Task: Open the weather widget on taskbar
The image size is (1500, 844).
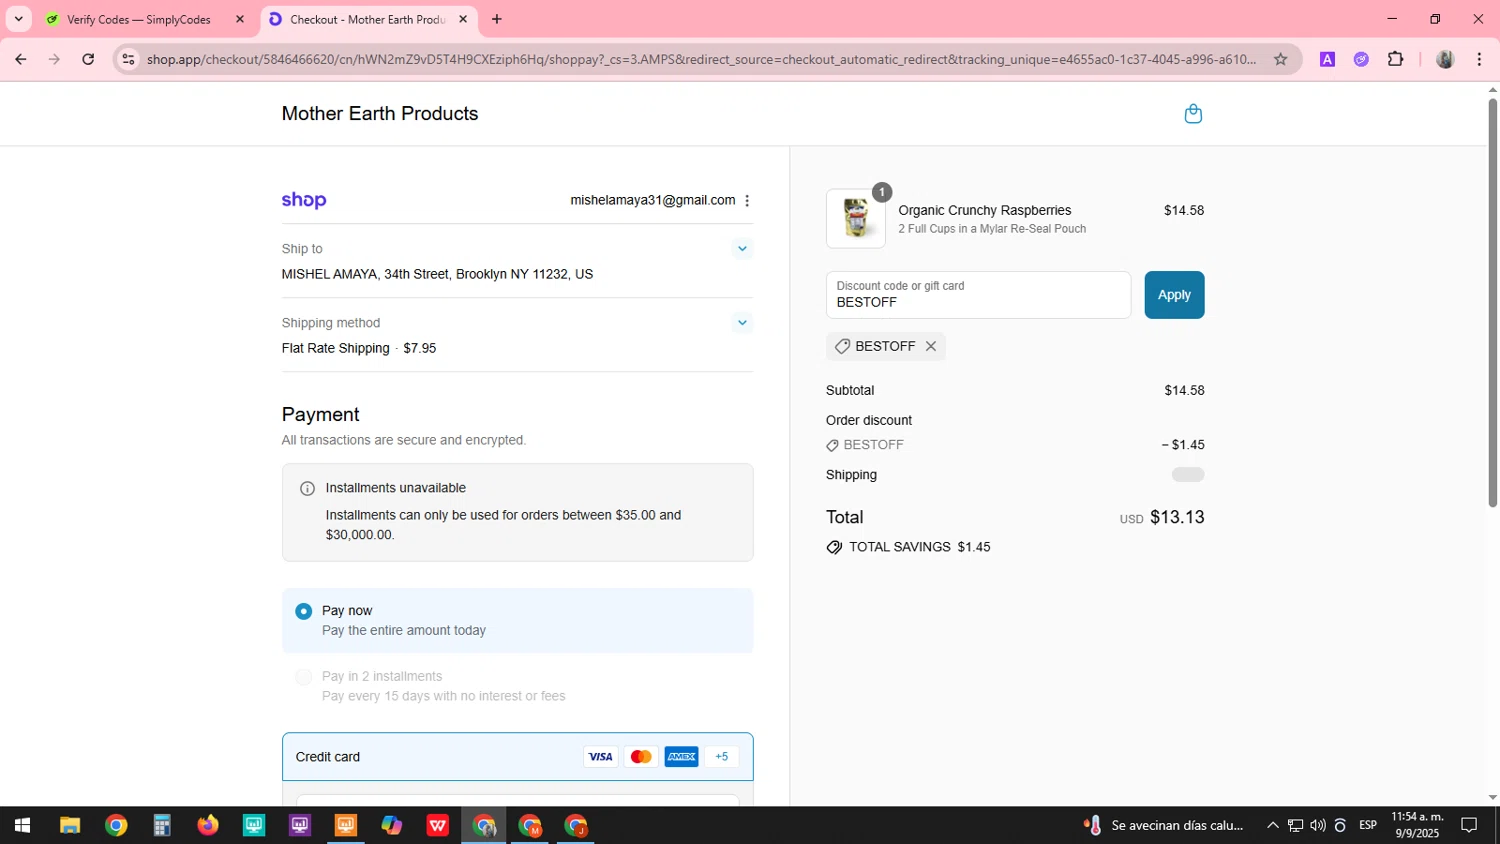Action: point(1163,826)
